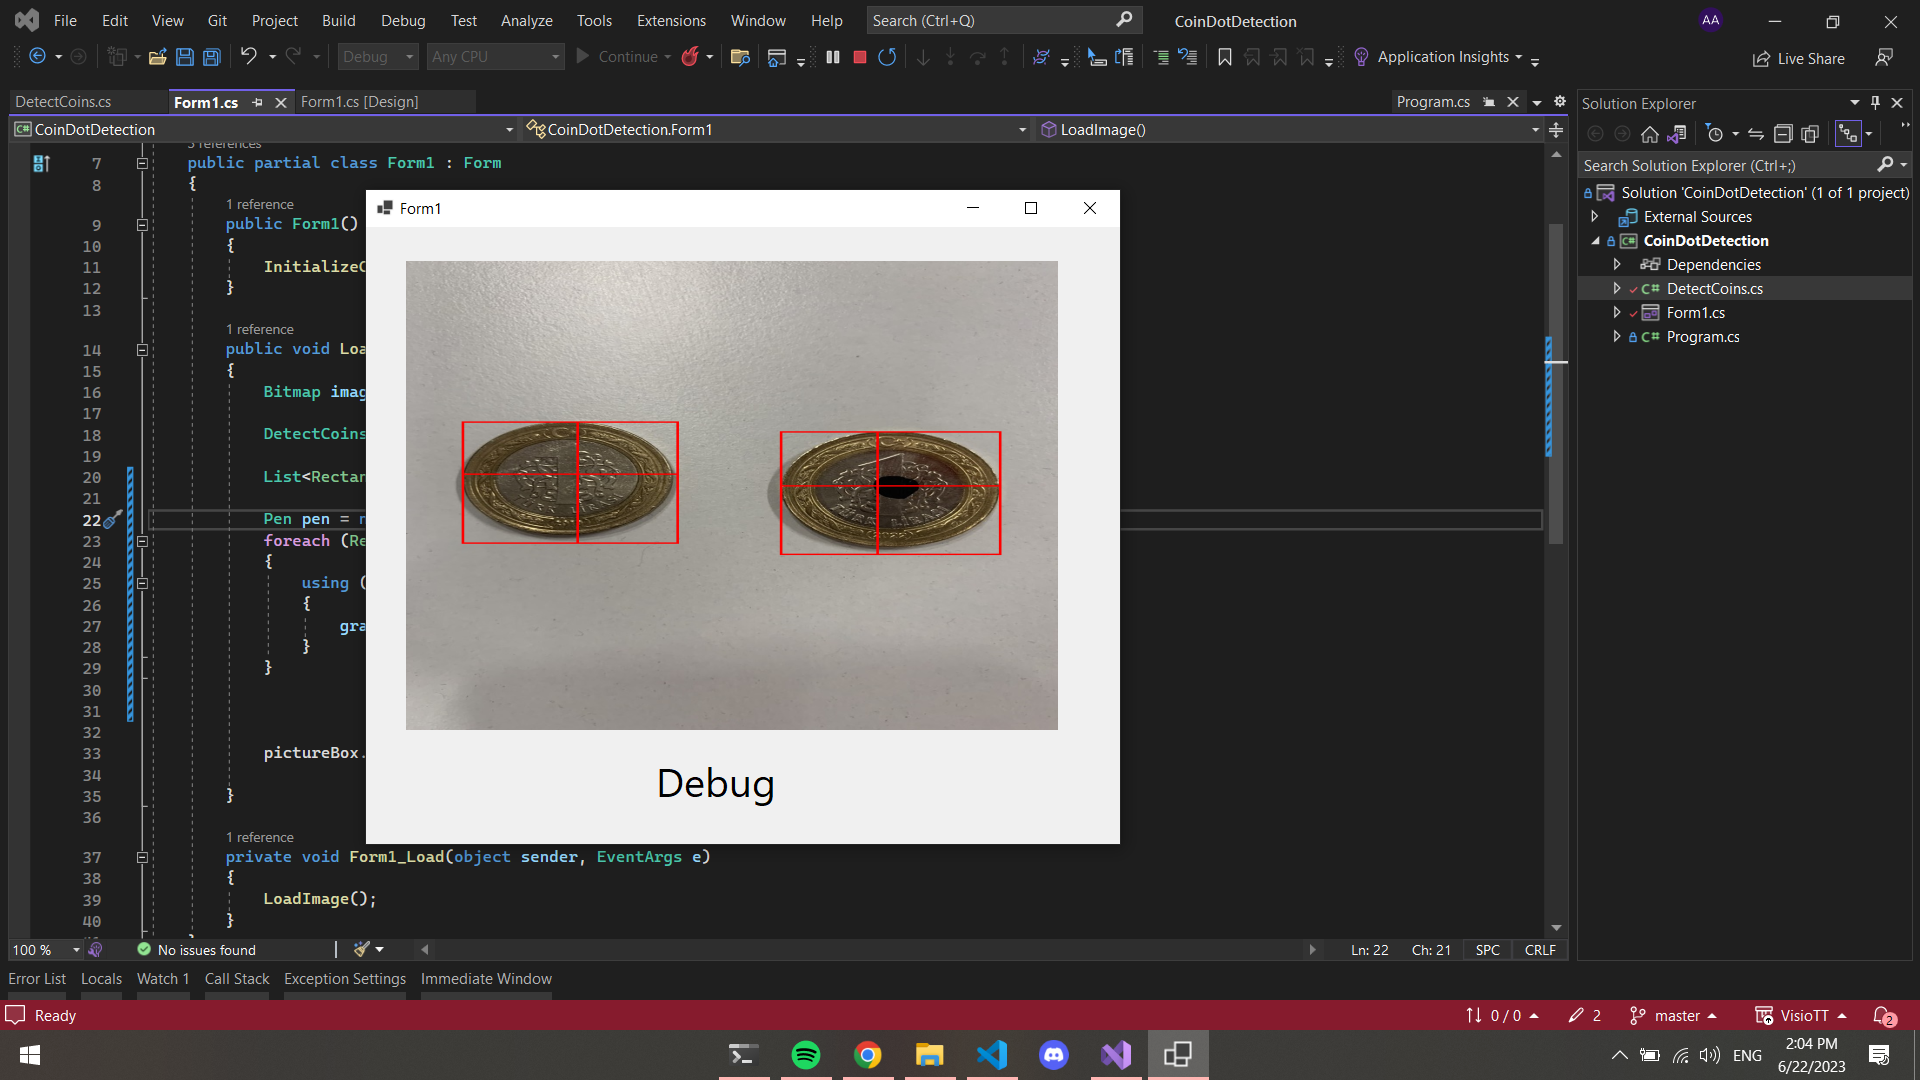Open the Extensions menu
The width and height of the screenshot is (1920, 1080).
point(671,20)
